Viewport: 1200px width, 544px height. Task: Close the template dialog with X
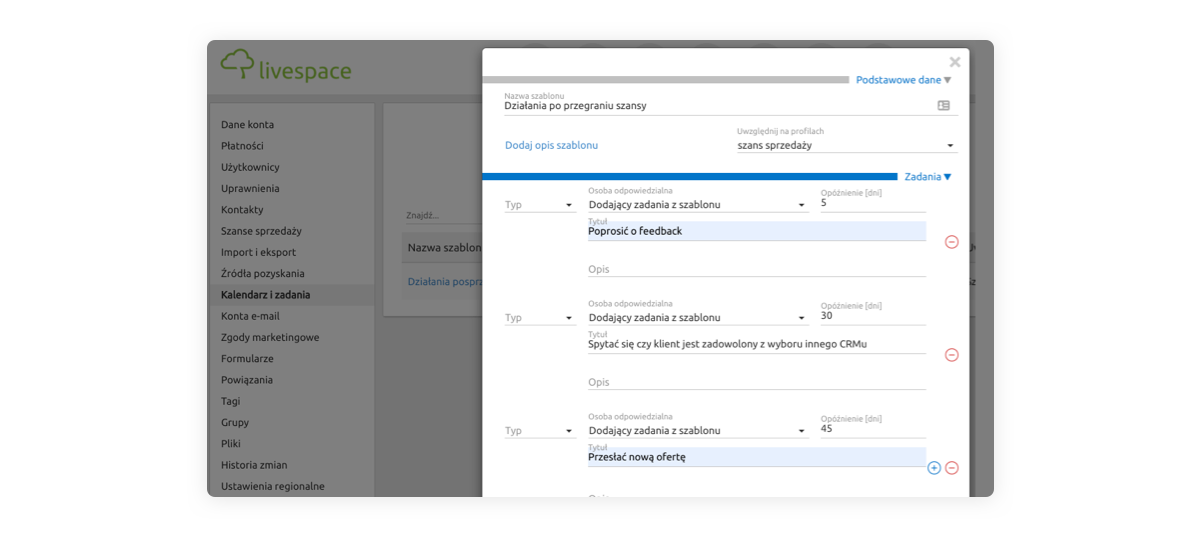click(955, 62)
